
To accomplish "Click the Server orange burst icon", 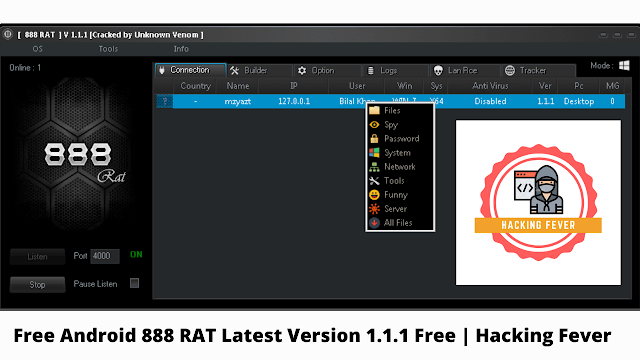I will point(374,209).
